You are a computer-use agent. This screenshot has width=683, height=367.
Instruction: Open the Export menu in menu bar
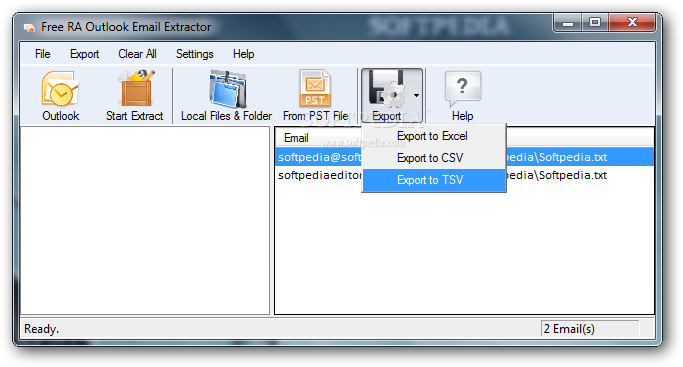pyautogui.click(x=85, y=54)
